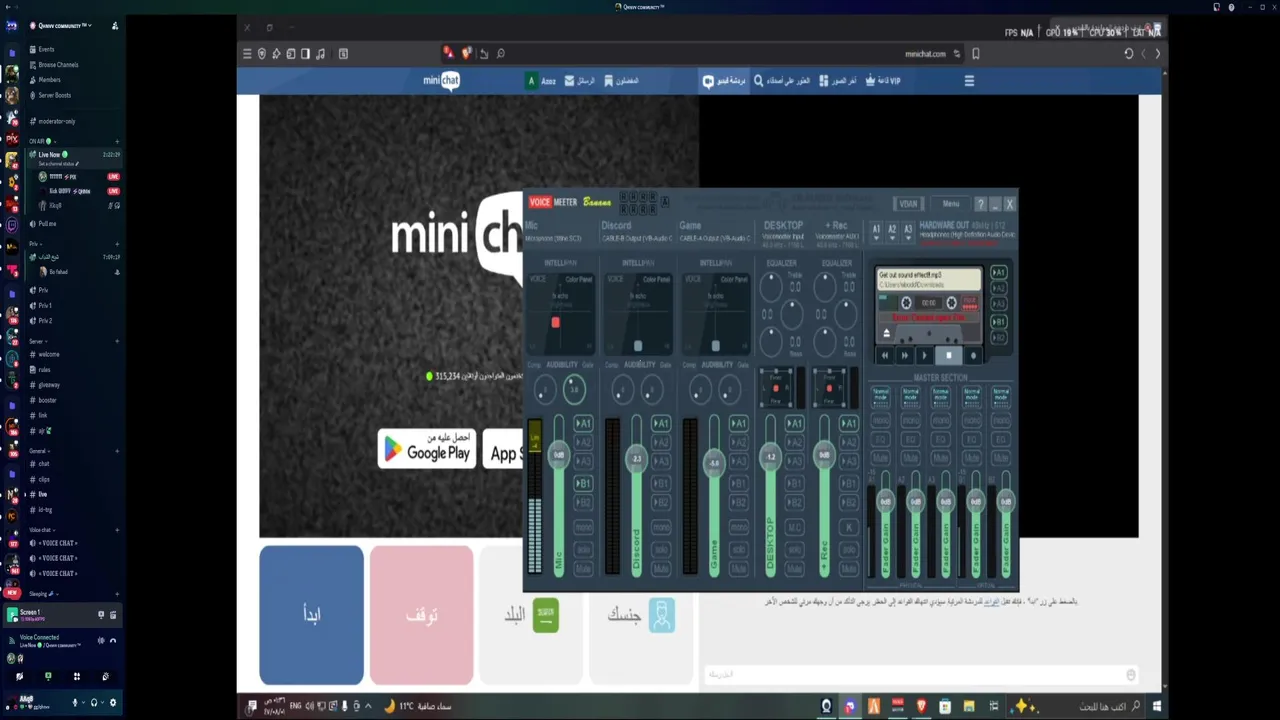
Task: Disconnect from Discord voice call
Action: coord(113,640)
